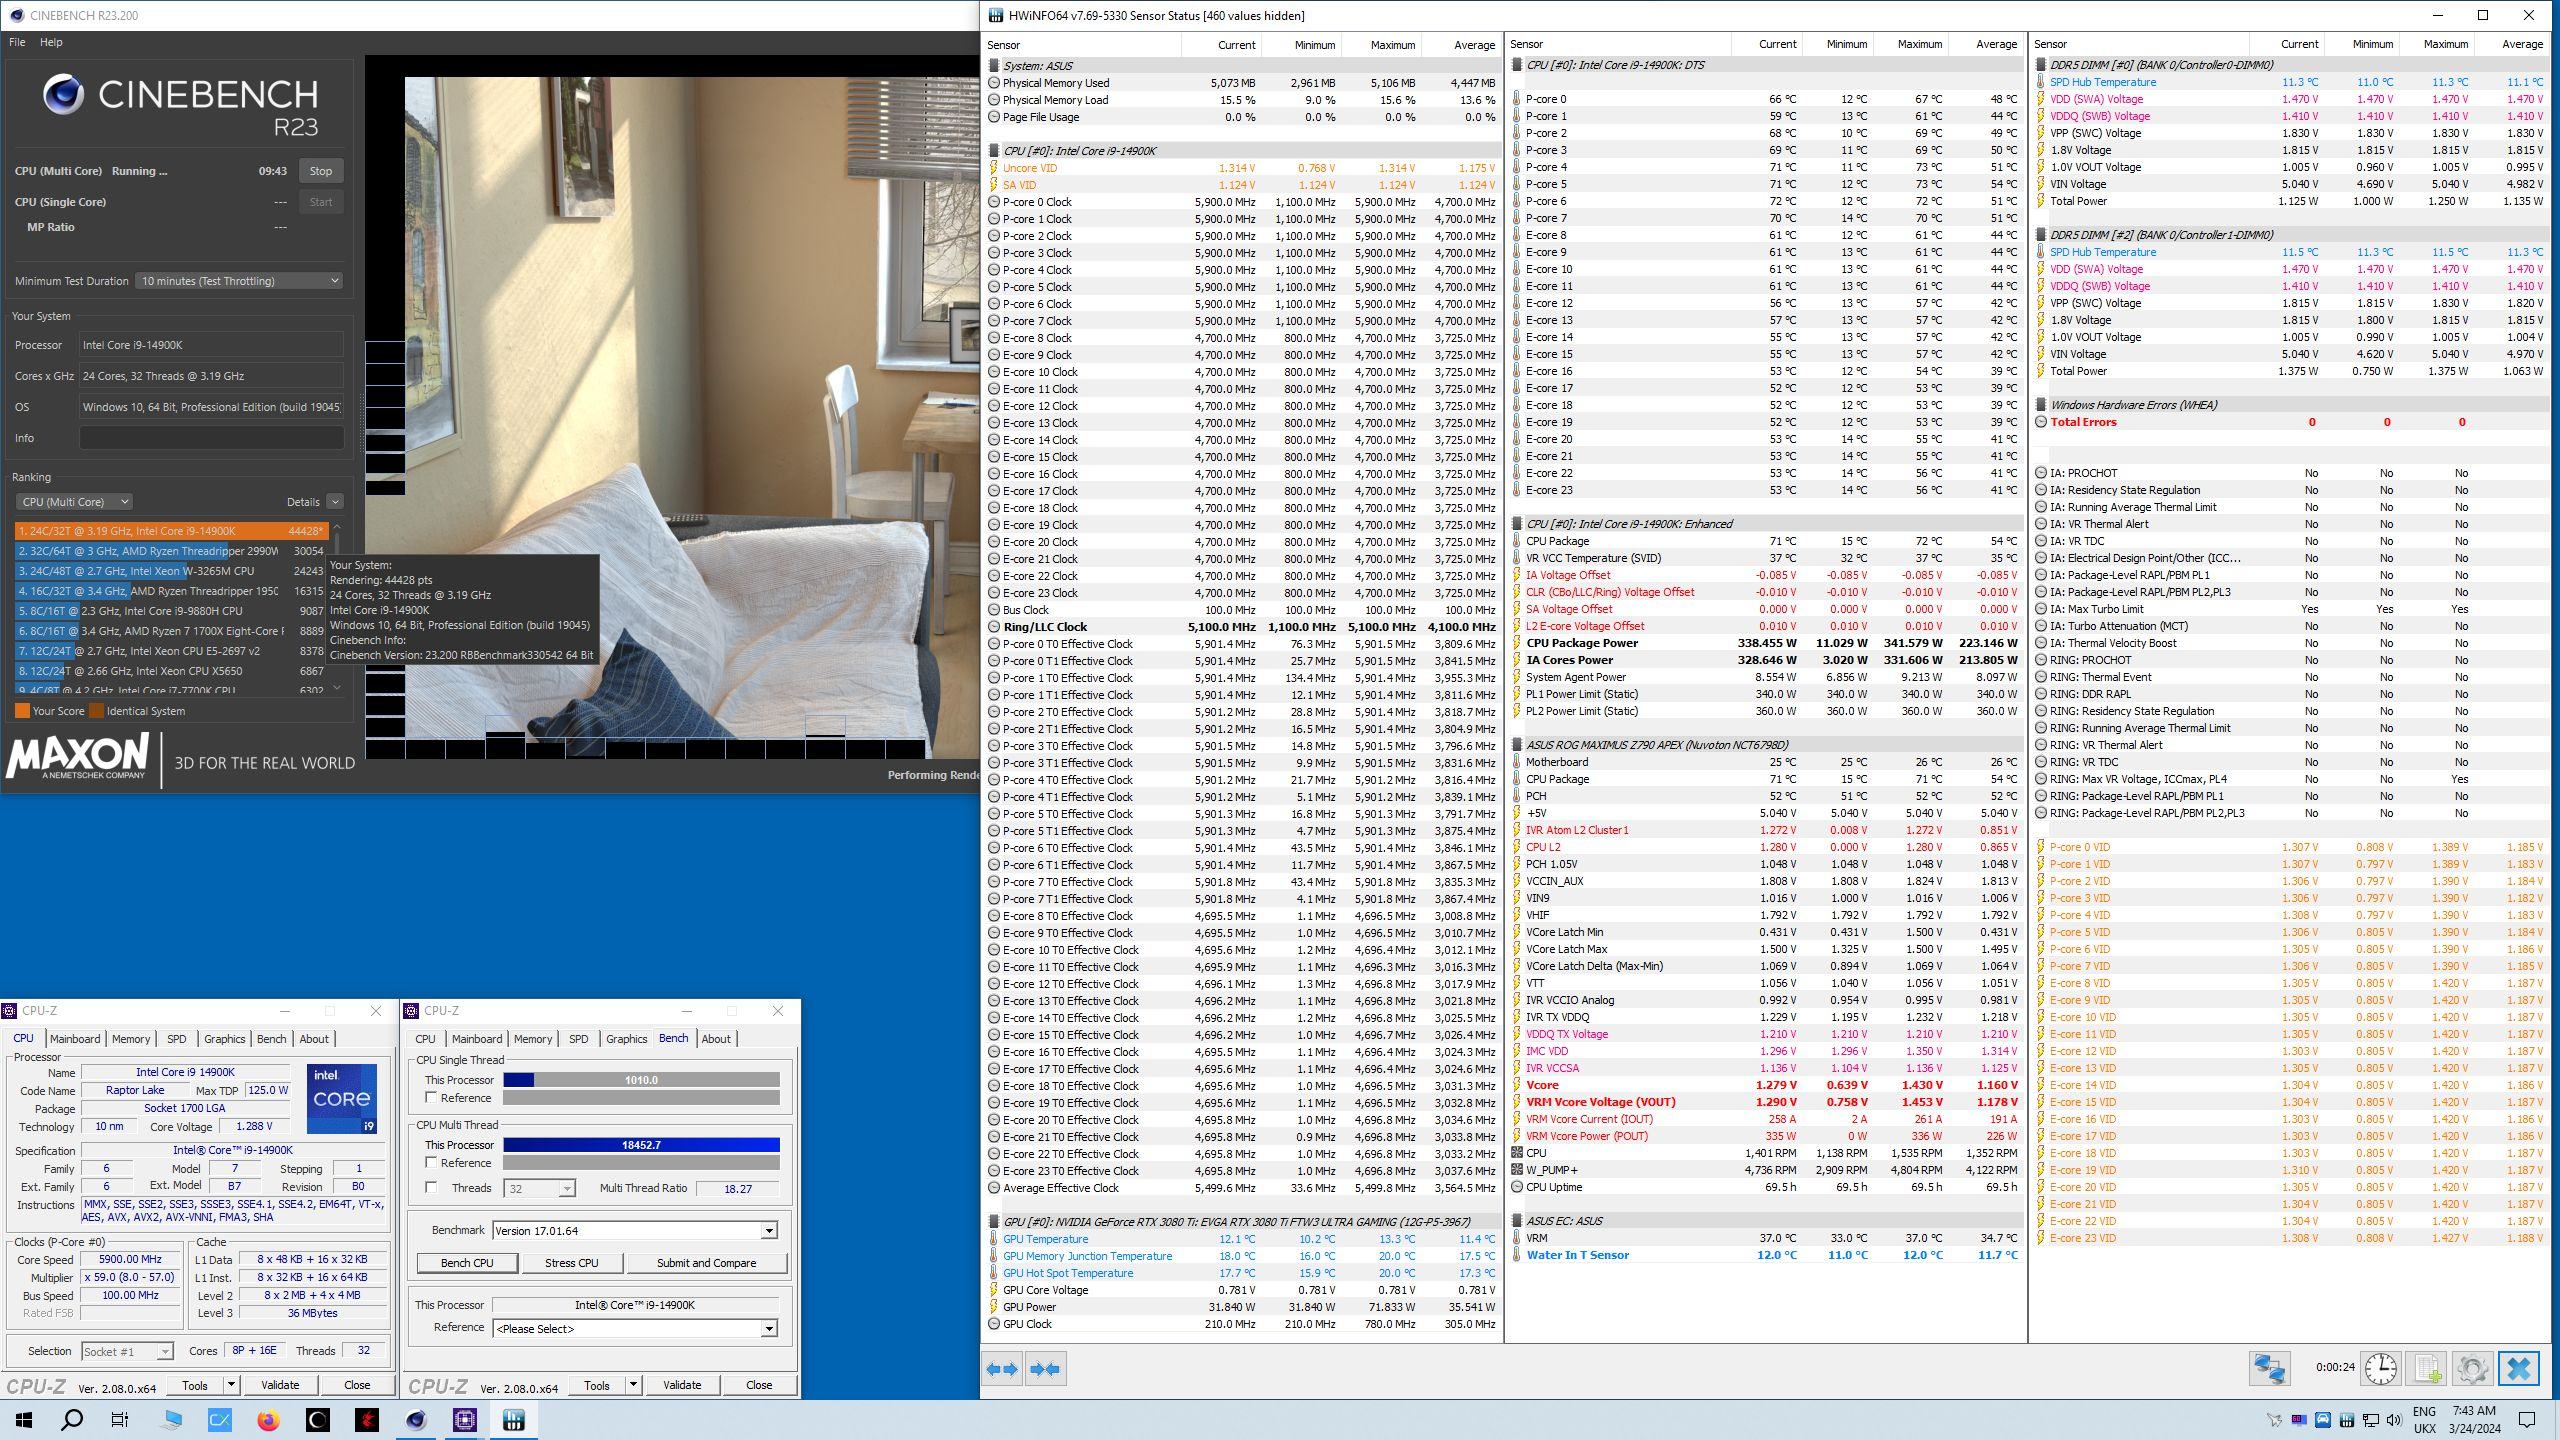
Task: Expand CPU (Multi Core) ranking dropdown
Action: click(x=73, y=502)
